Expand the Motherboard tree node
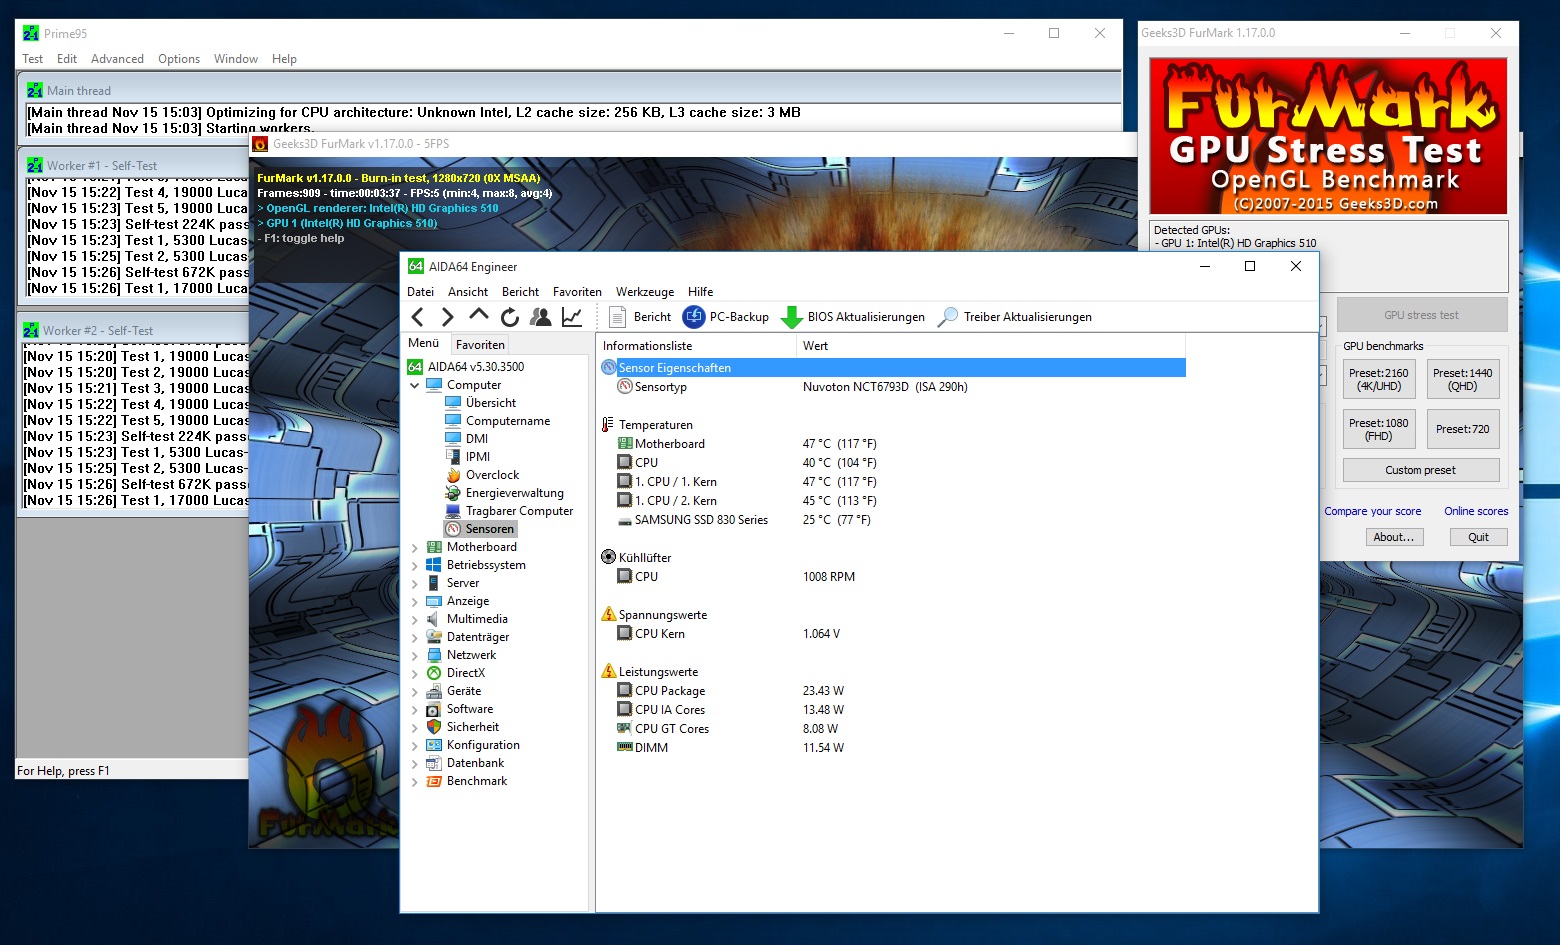This screenshot has height=945, width=1560. 415,547
